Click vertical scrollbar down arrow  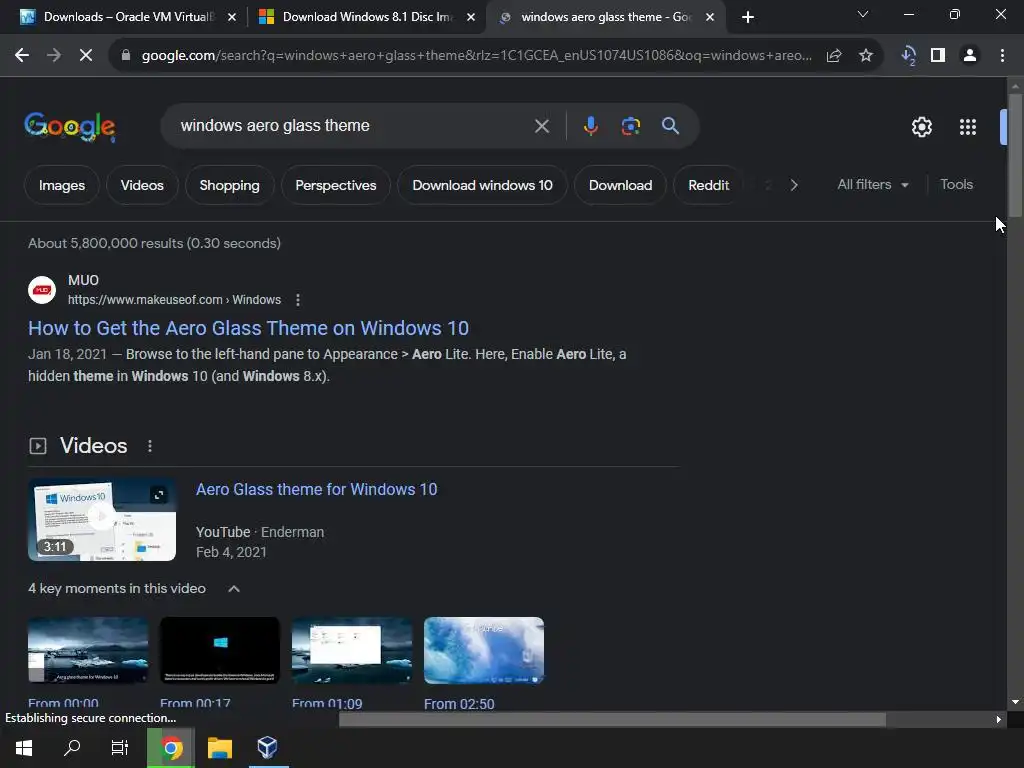1015,702
